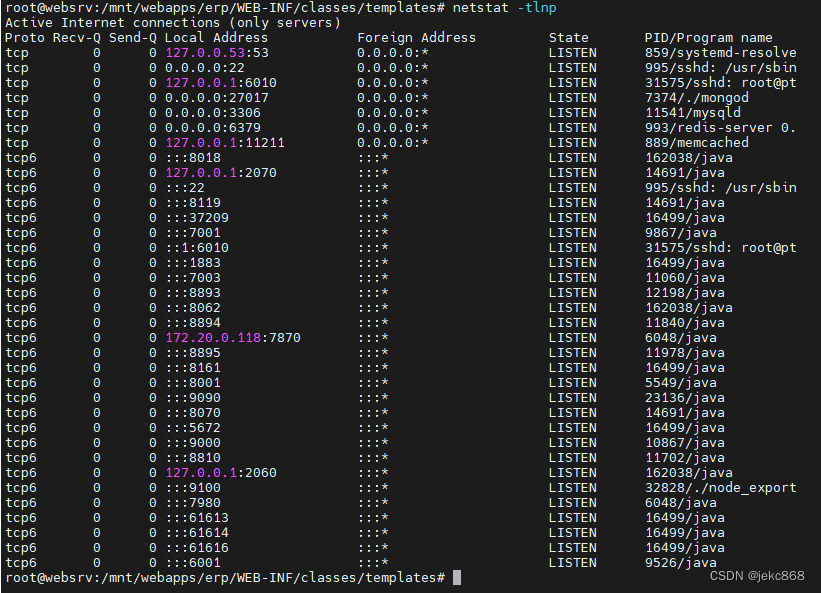Click local address :::8810
This screenshot has width=821, height=593.
(193, 458)
